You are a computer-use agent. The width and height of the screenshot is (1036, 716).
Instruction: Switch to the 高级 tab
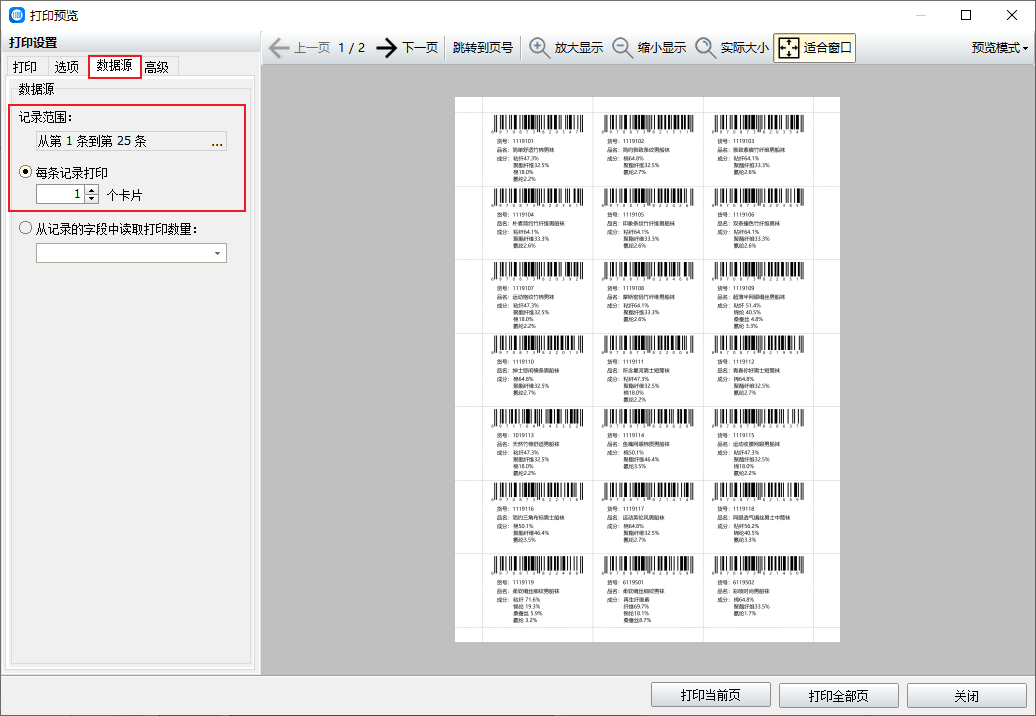pos(157,67)
